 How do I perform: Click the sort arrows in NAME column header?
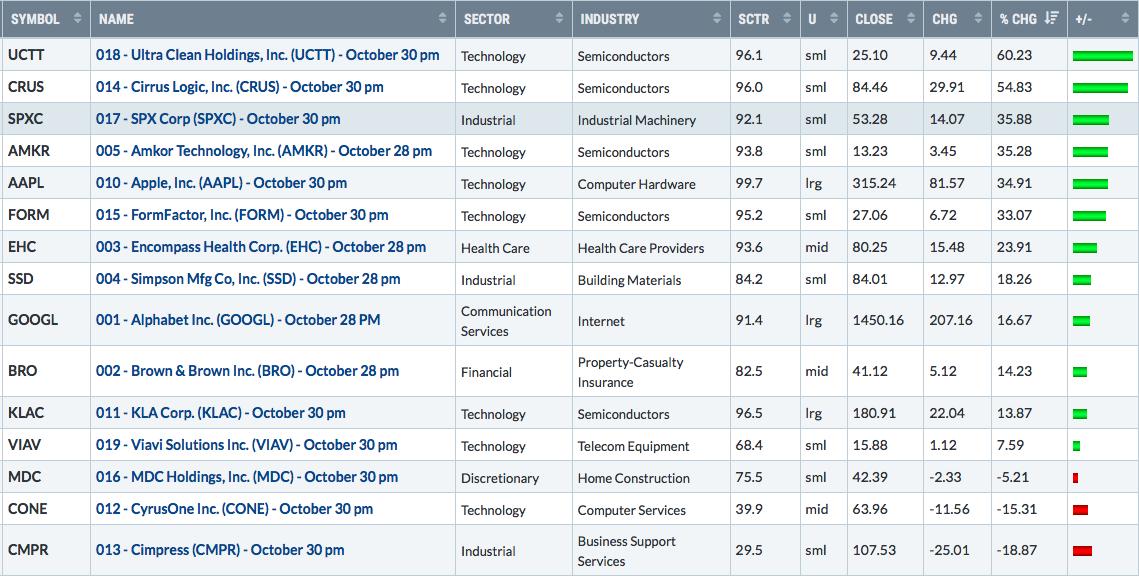442,19
